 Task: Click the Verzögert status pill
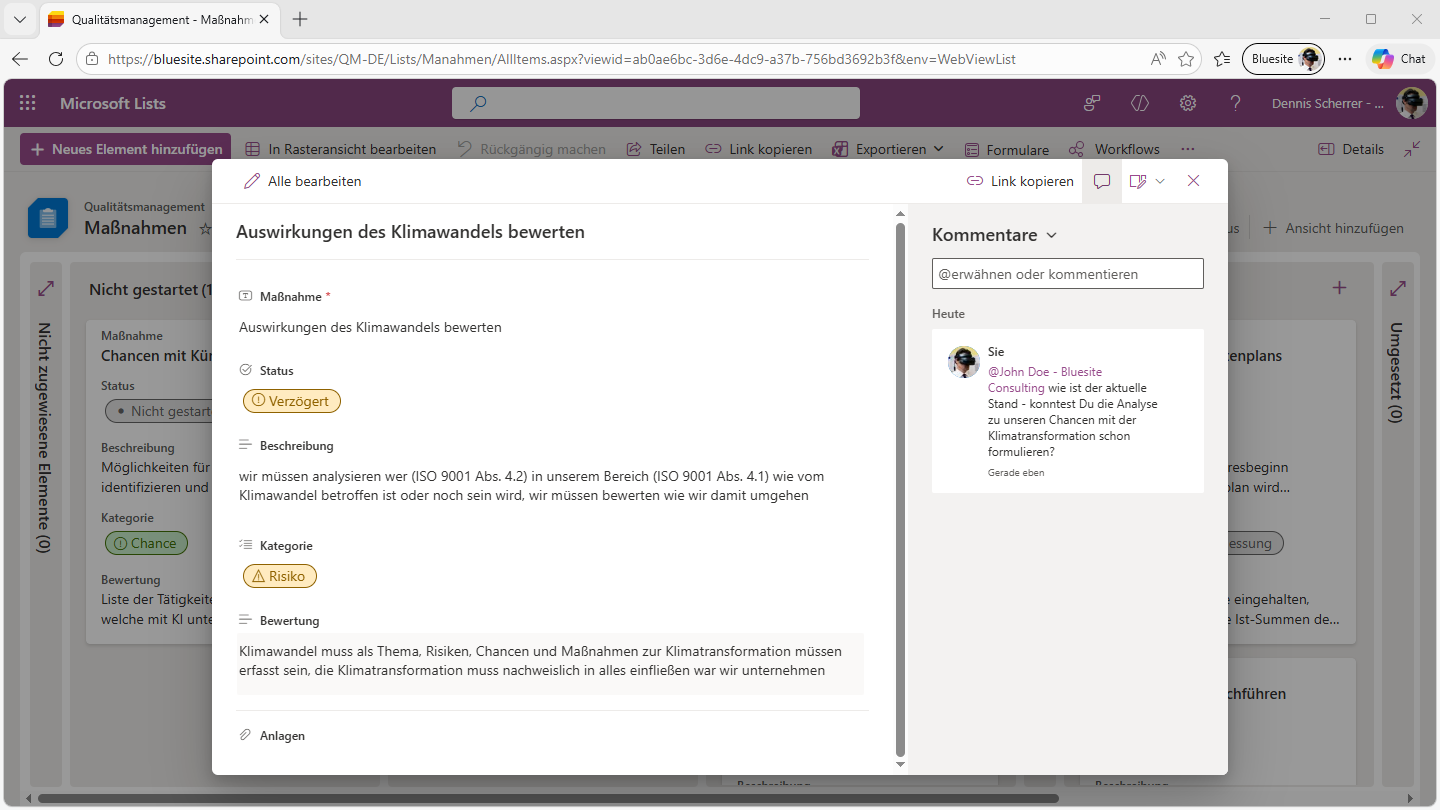pos(292,401)
